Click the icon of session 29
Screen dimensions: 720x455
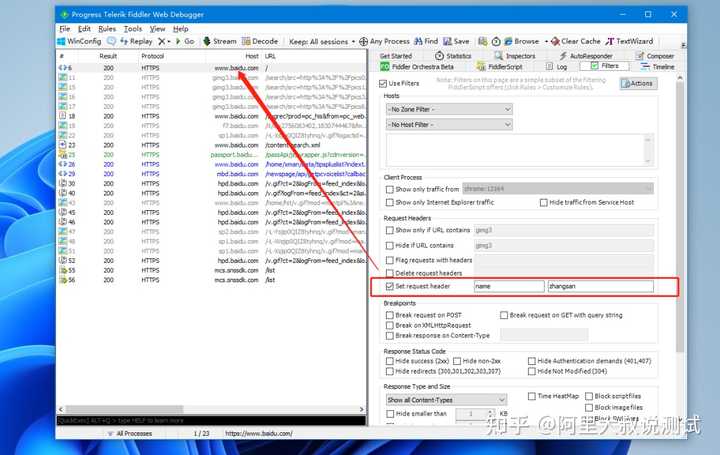62,174
